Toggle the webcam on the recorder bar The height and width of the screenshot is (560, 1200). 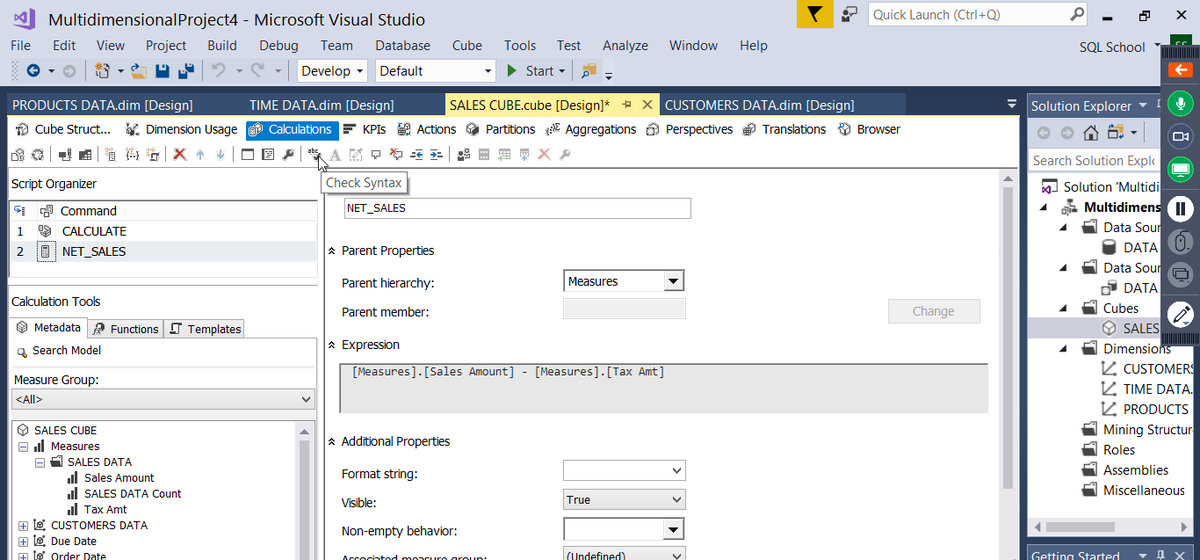pyautogui.click(x=1181, y=136)
